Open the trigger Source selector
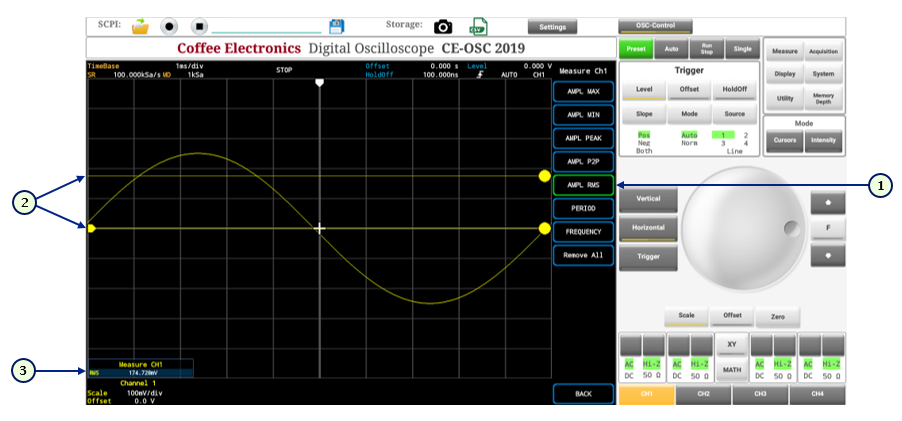This screenshot has height=421, width=902. point(735,114)
